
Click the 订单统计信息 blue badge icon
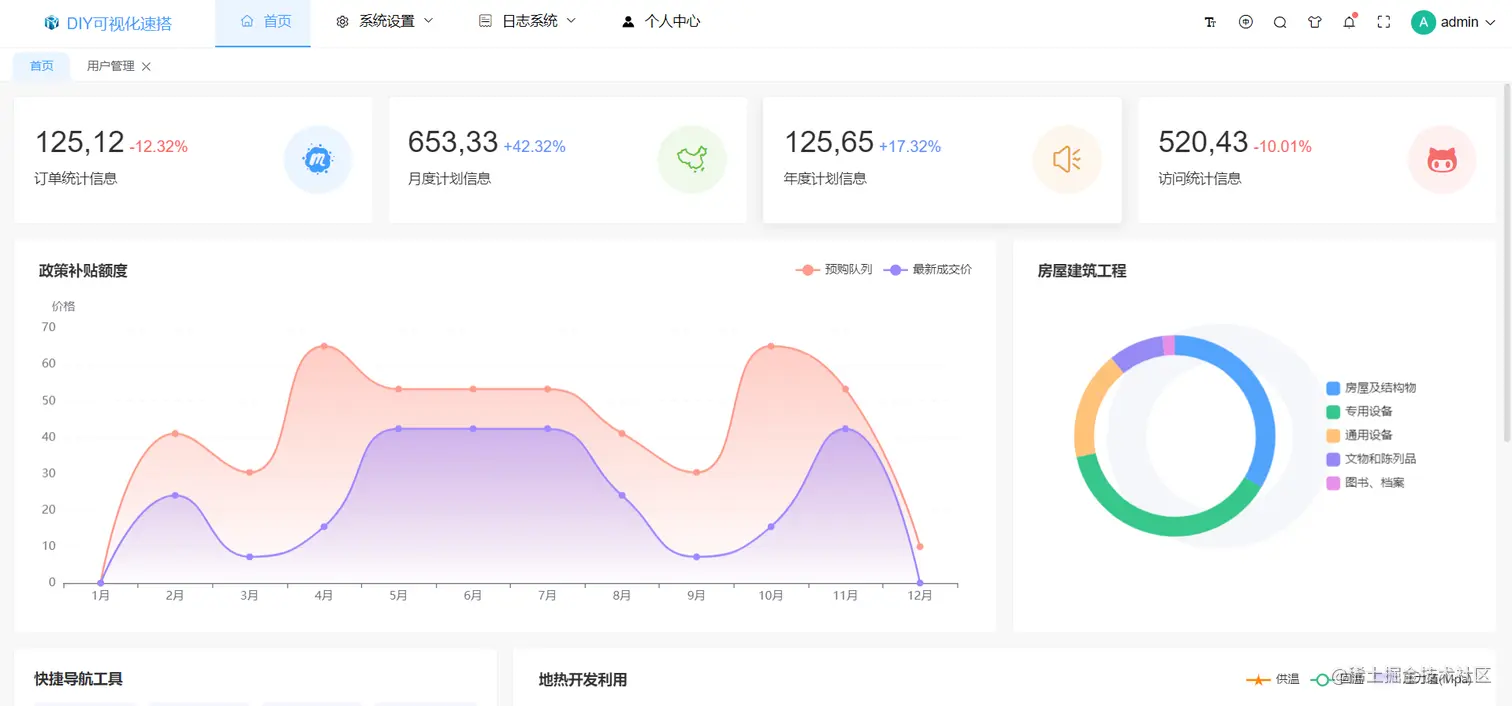click(x=318, y=159)
